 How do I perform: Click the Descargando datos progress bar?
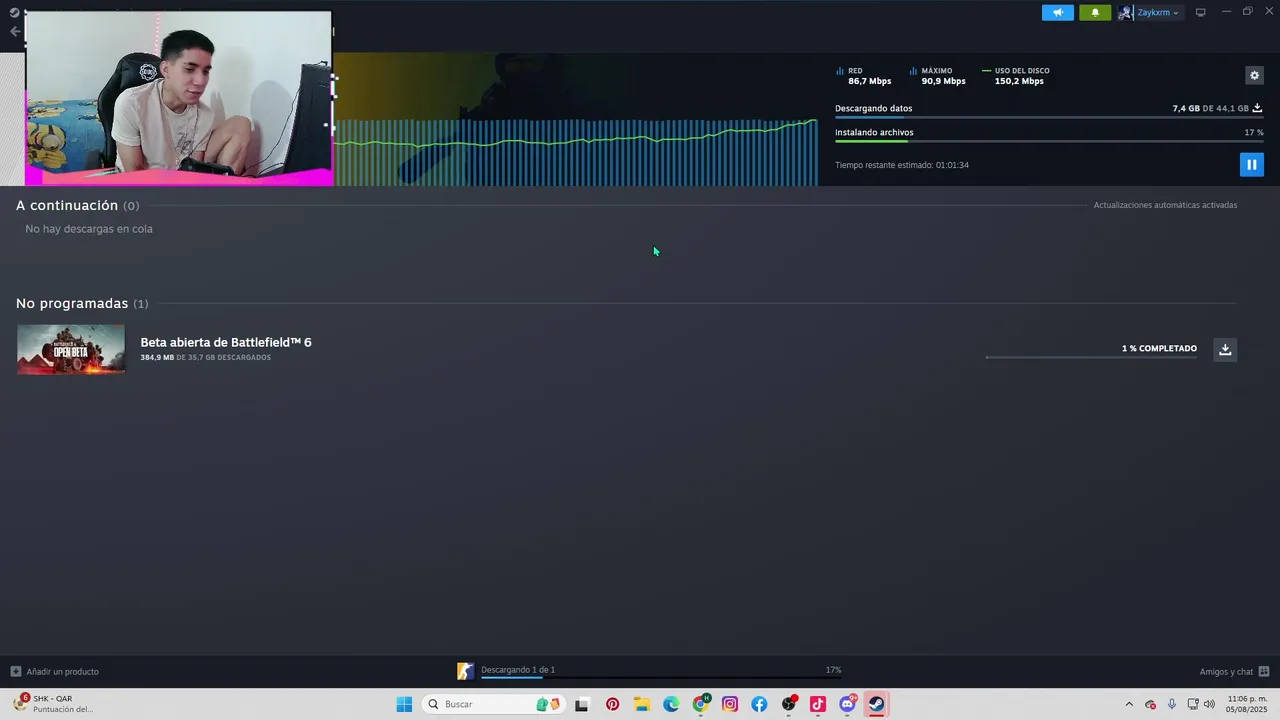click(1049, 117)
